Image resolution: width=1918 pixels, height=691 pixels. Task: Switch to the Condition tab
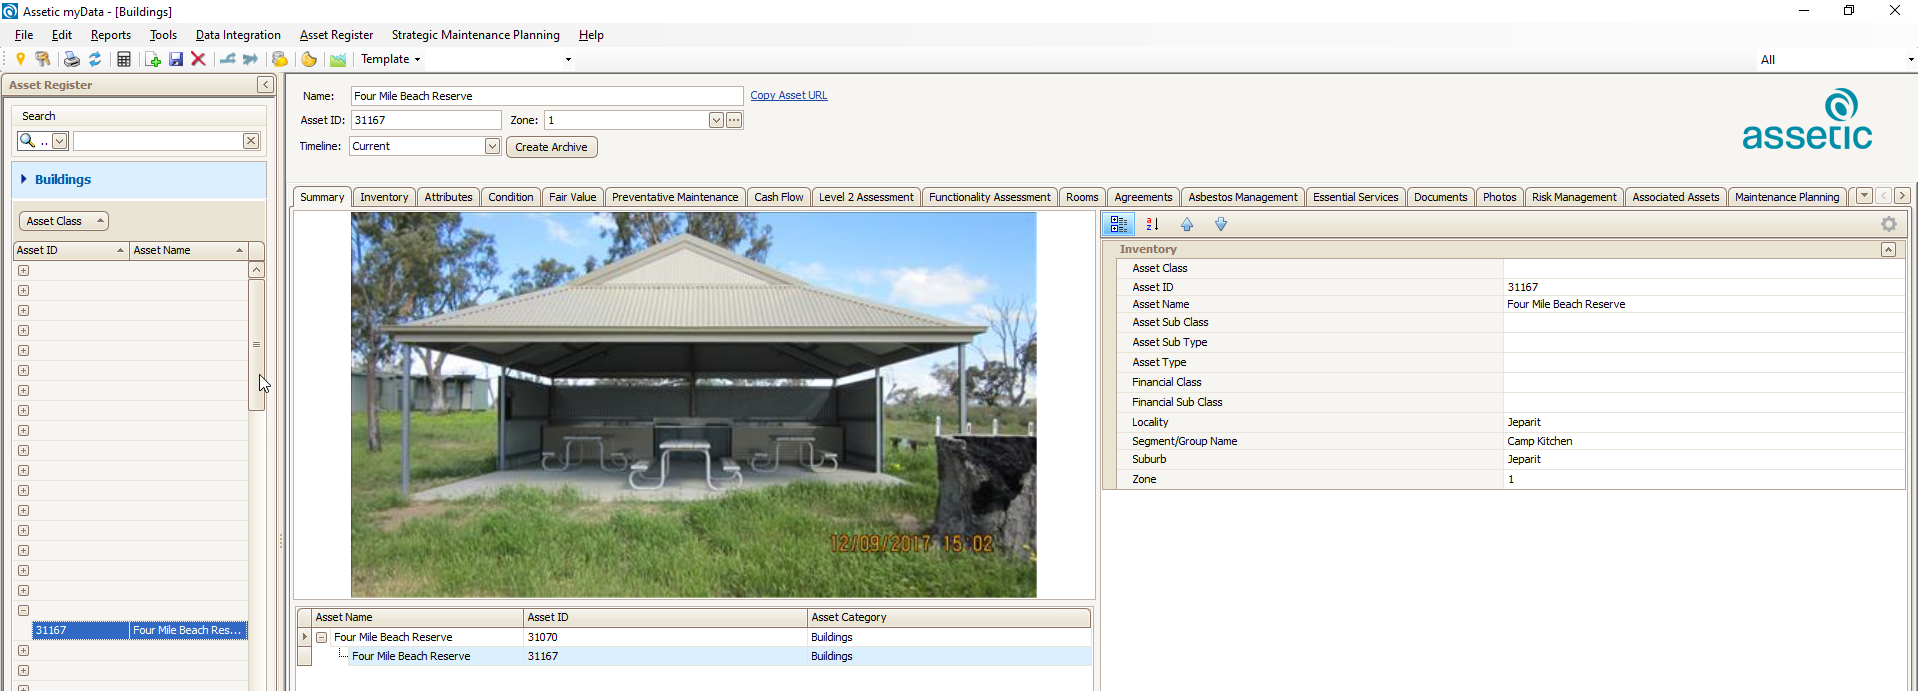510,197
